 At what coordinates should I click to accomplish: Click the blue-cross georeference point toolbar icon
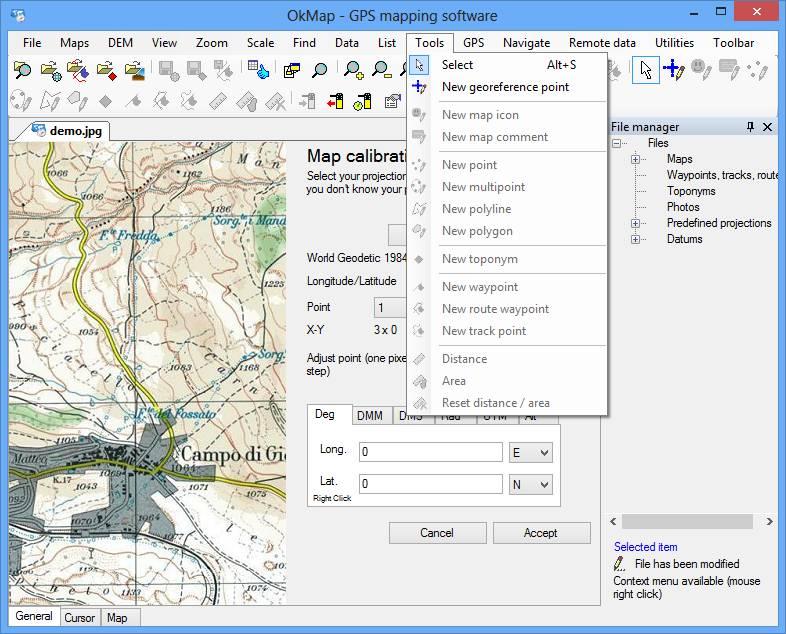point(674,70)
